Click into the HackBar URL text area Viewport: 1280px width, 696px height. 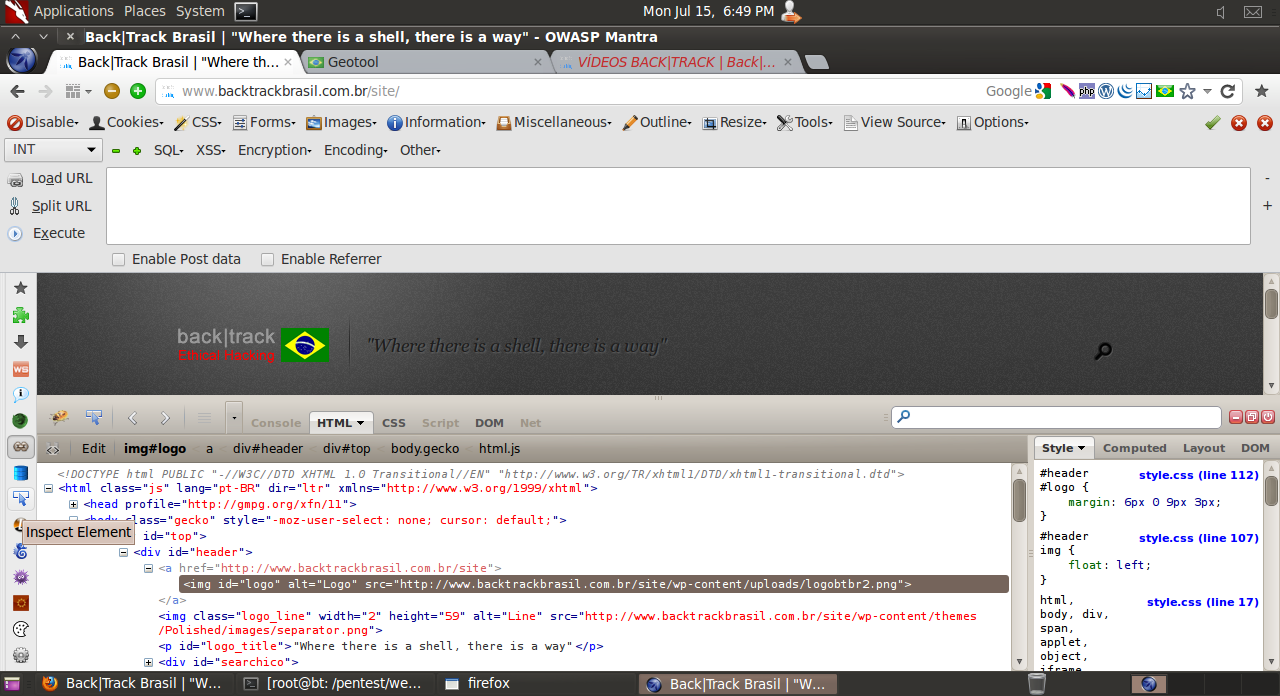678,206
